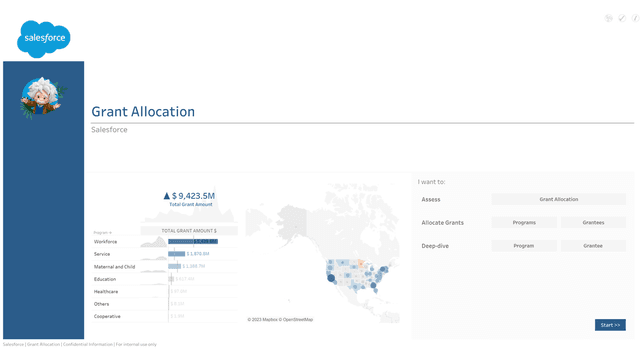Select the Service program row
Screen dimensions: 640x363
pyautogui.click(x=164, y=254)
